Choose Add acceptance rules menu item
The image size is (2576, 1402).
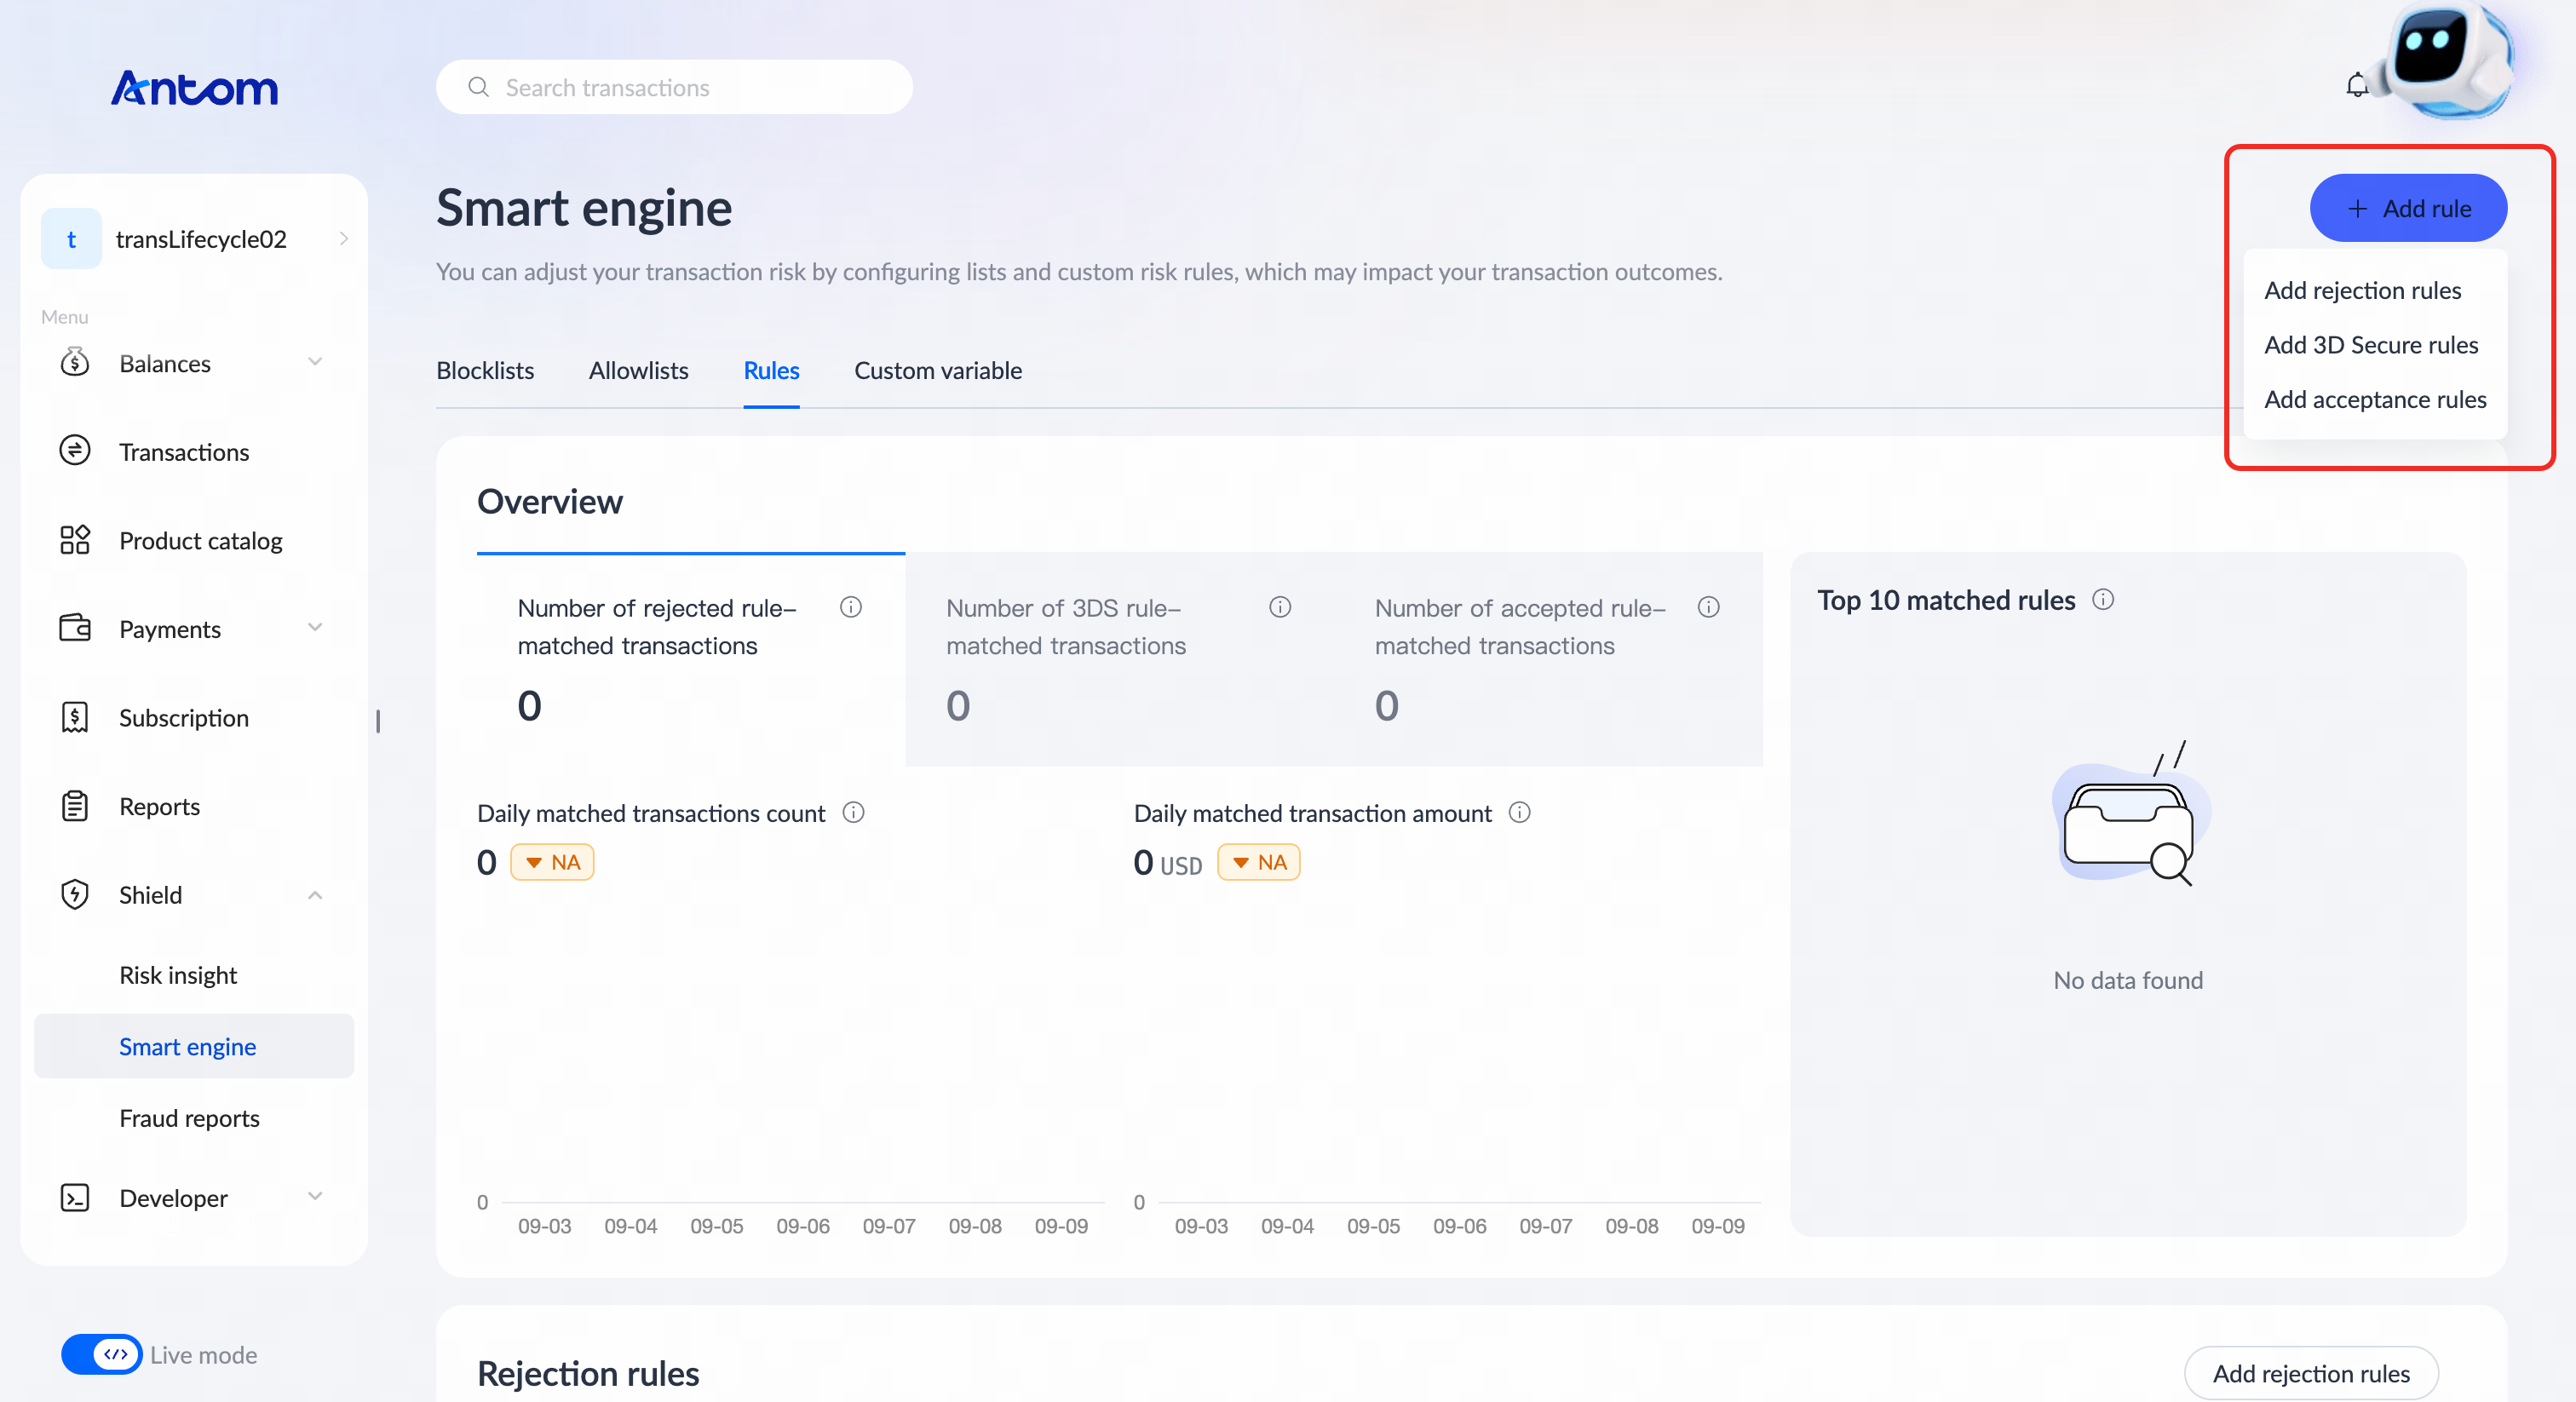tap(2374, 400)
